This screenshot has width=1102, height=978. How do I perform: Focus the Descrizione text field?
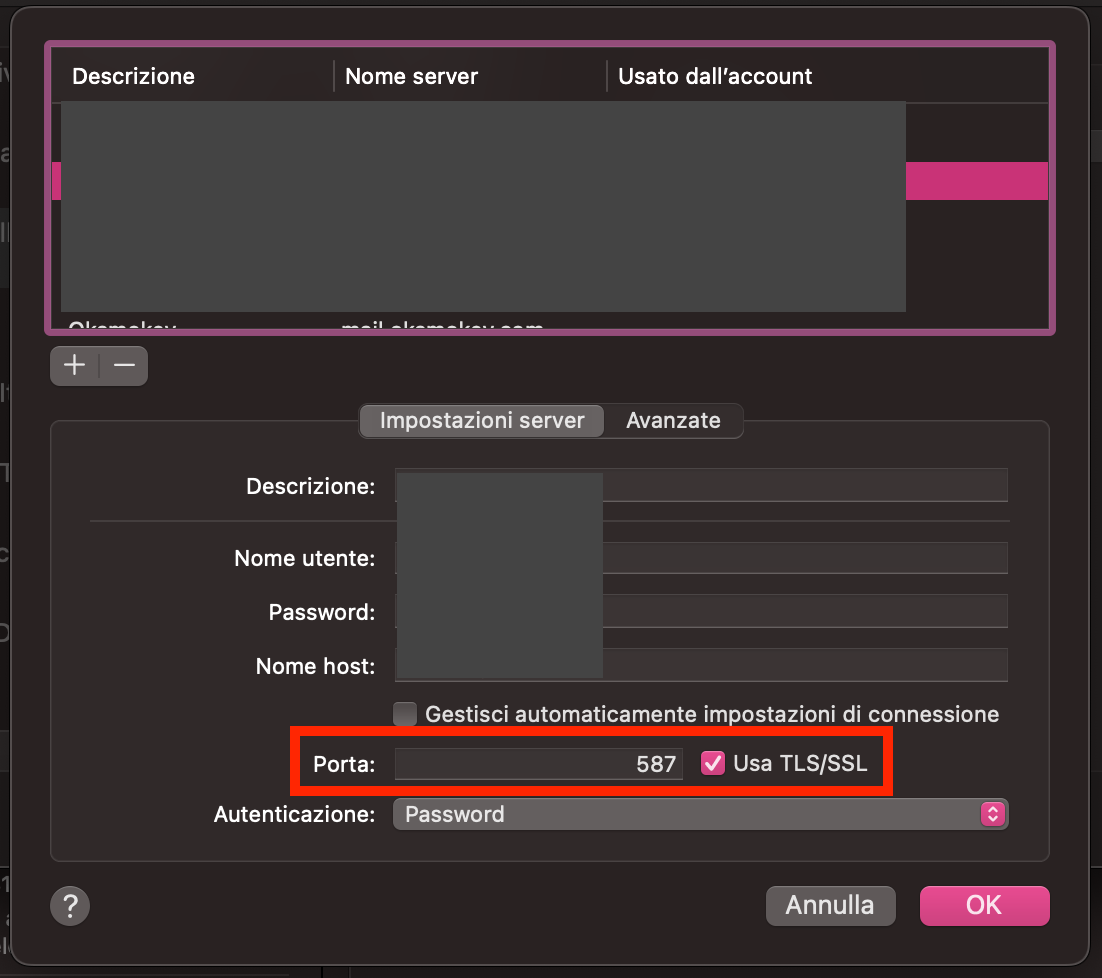point(800,485)
